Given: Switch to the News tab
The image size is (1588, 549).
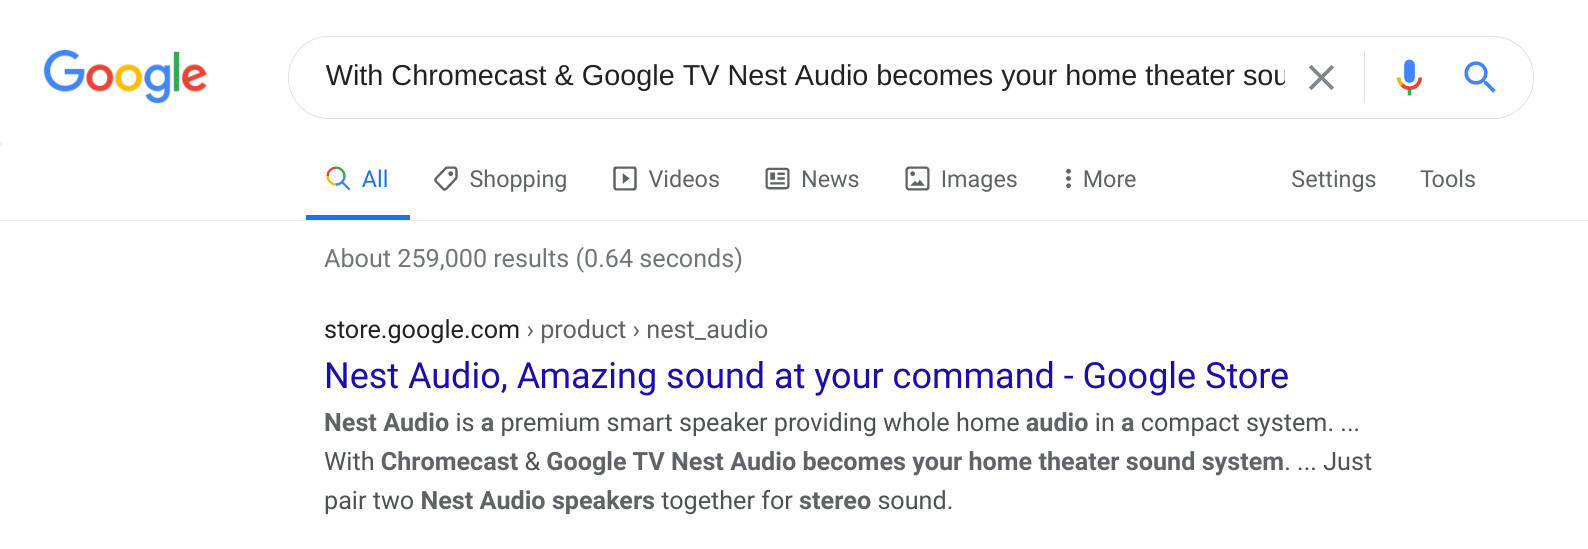Looking at the screenshot, I should [x=830, y=179].
